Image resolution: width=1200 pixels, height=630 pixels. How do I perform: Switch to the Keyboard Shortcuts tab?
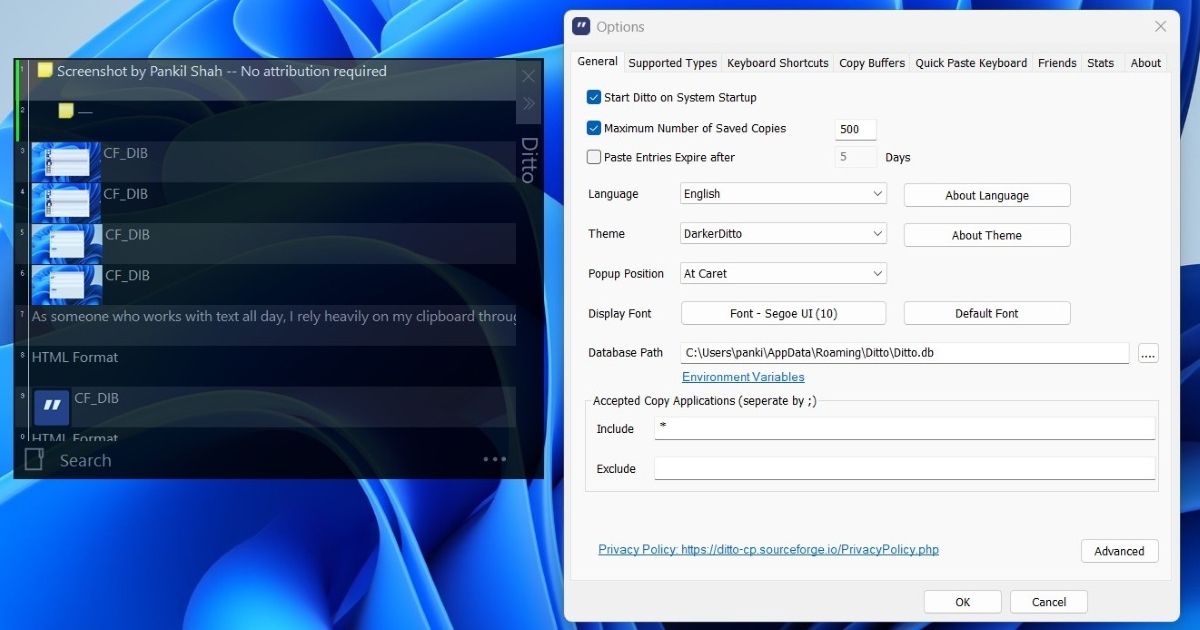777,62
